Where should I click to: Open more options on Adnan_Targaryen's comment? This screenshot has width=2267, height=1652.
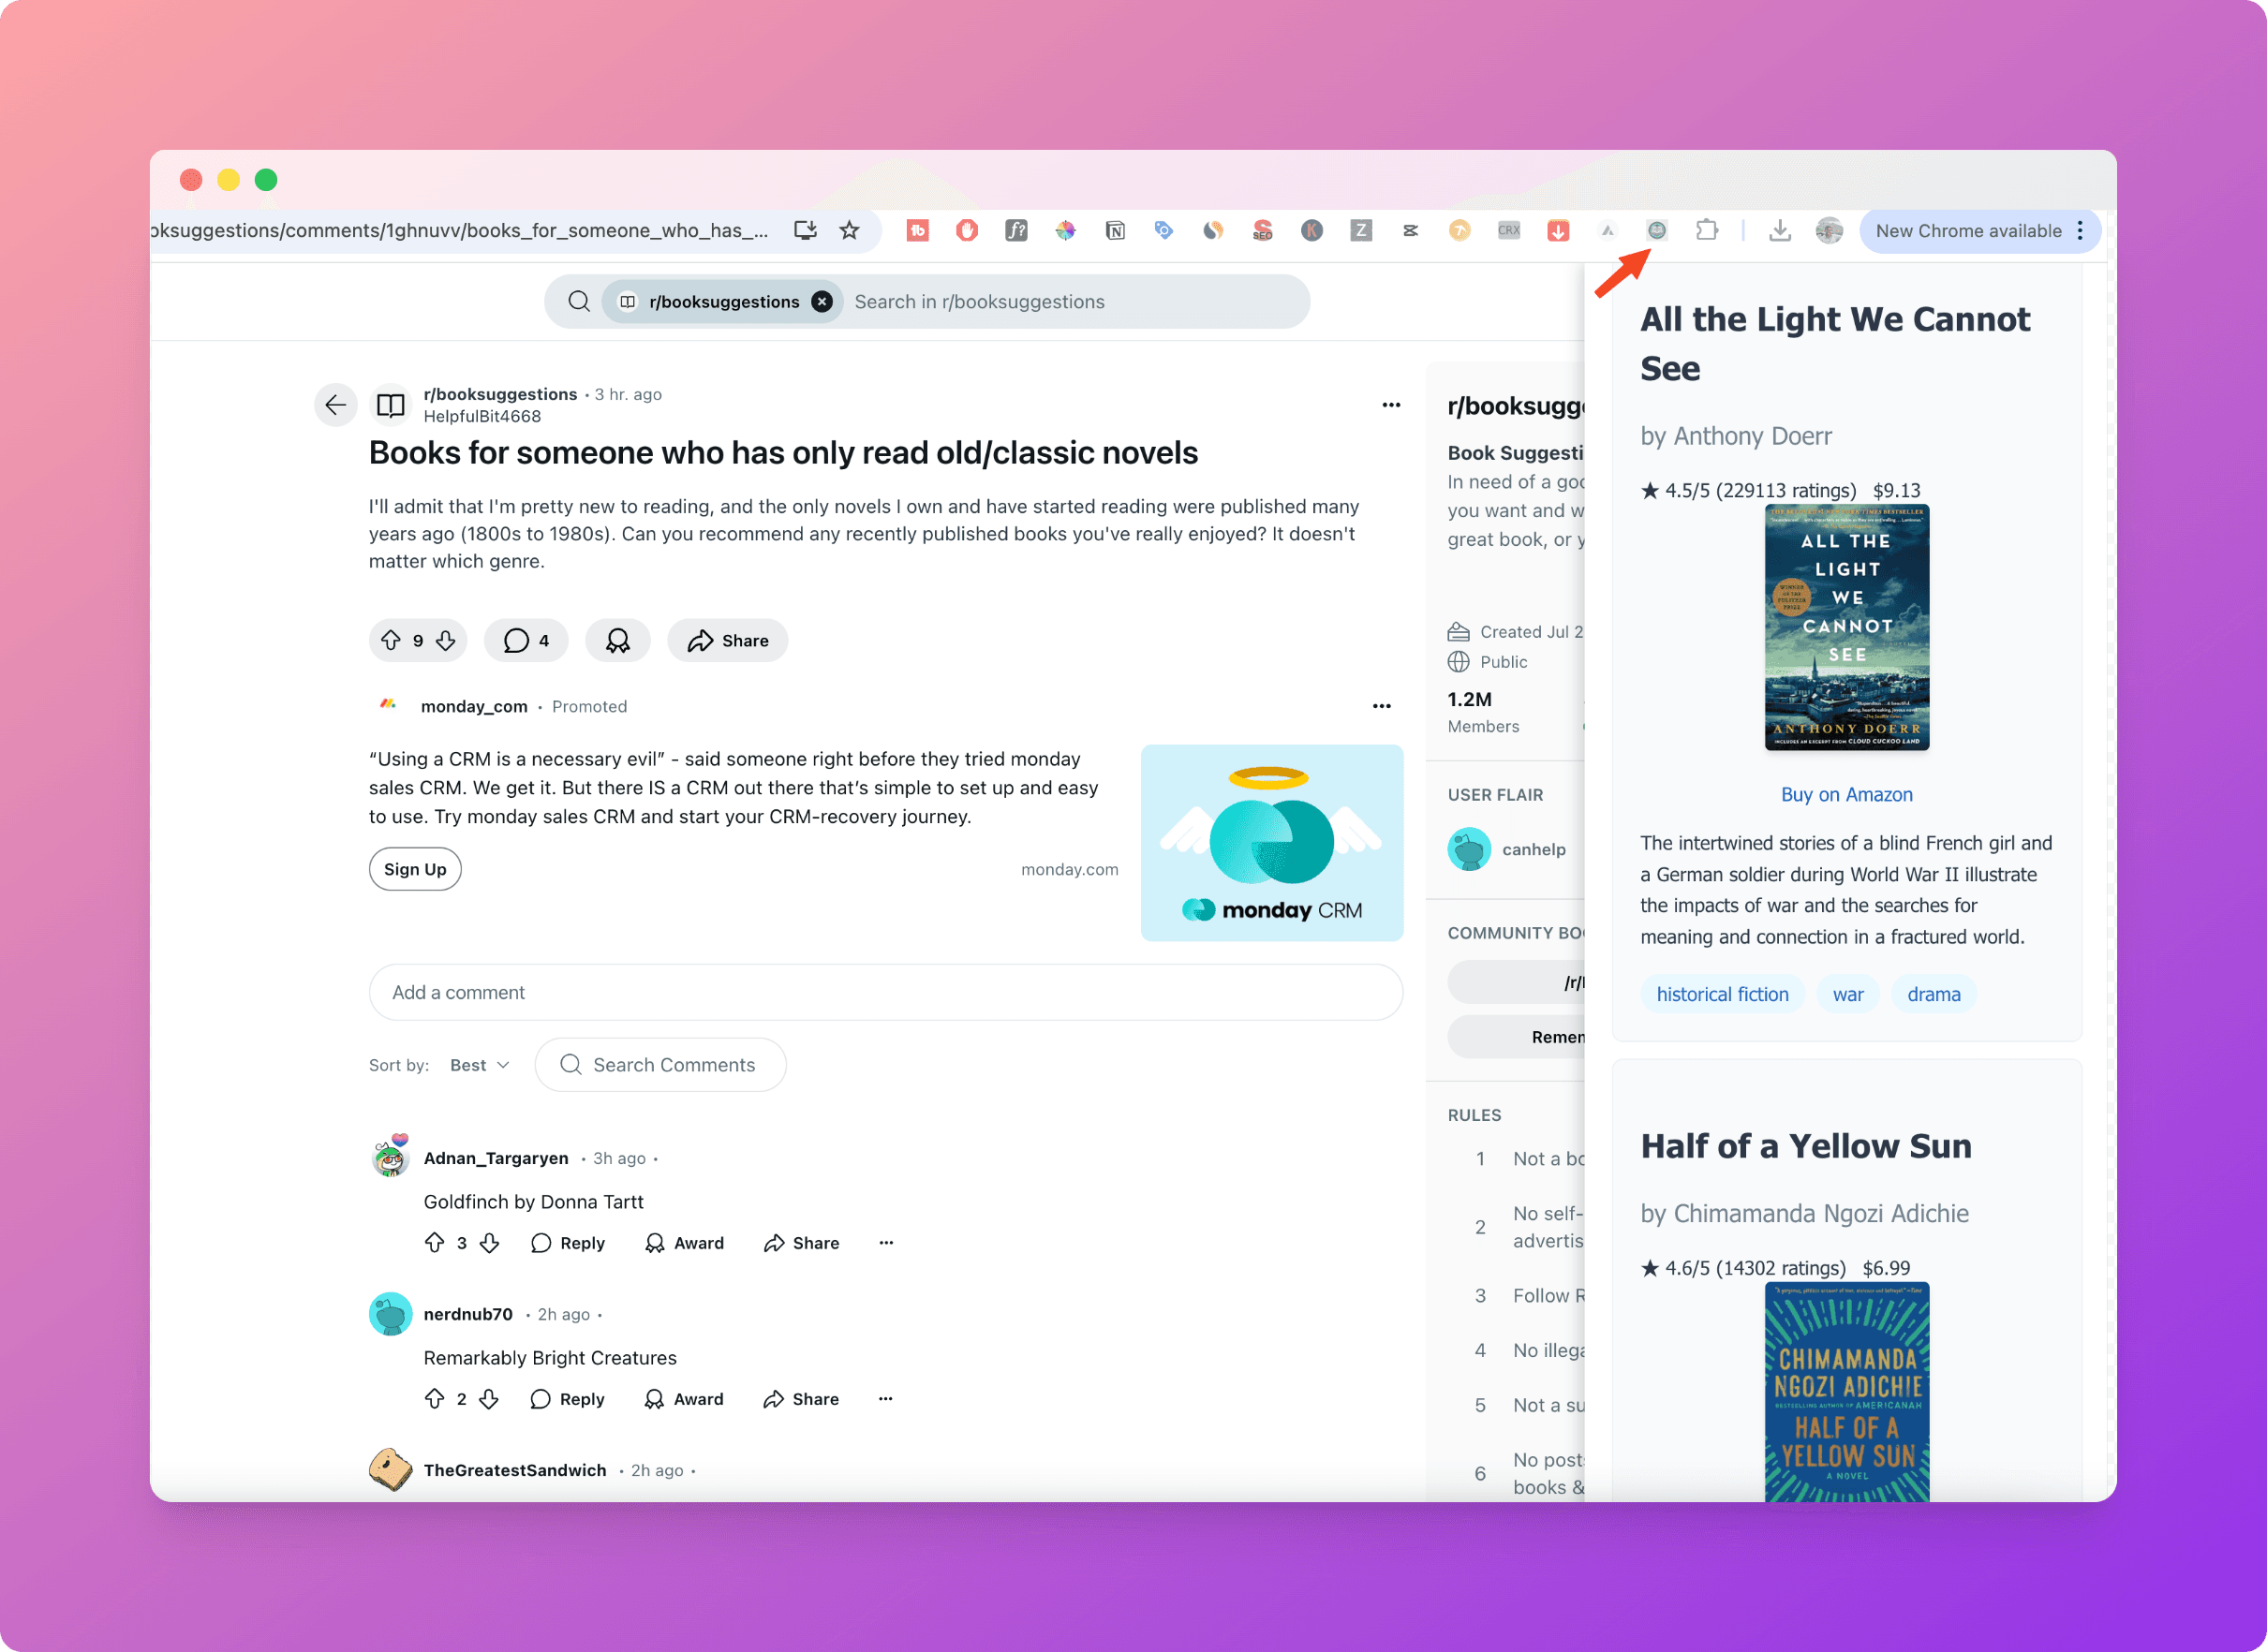[x=886, y=1243]
